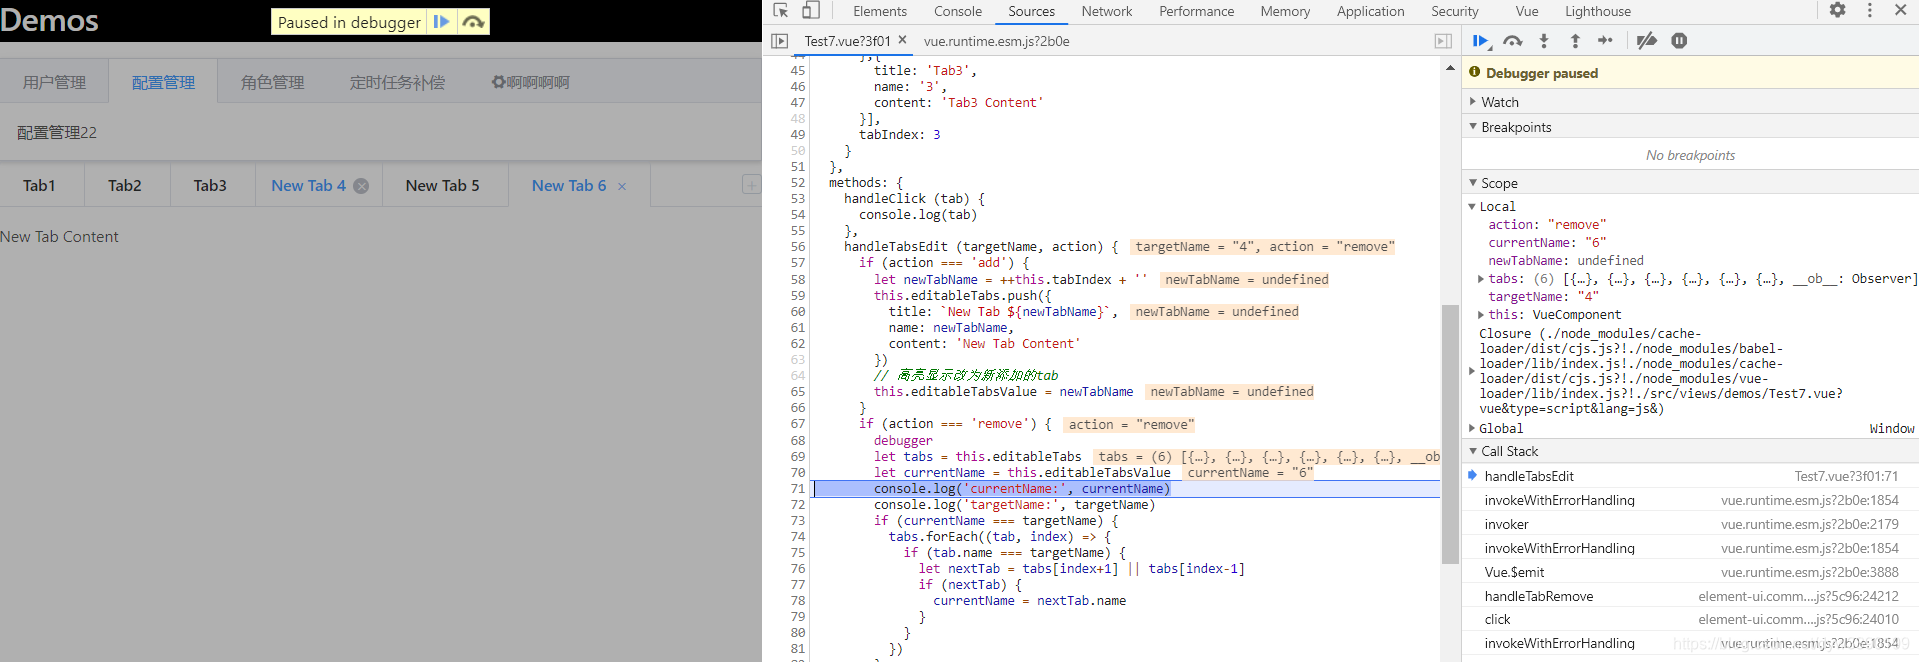
Task: Expand the tabs array variable
Action: coord(1481,279)
